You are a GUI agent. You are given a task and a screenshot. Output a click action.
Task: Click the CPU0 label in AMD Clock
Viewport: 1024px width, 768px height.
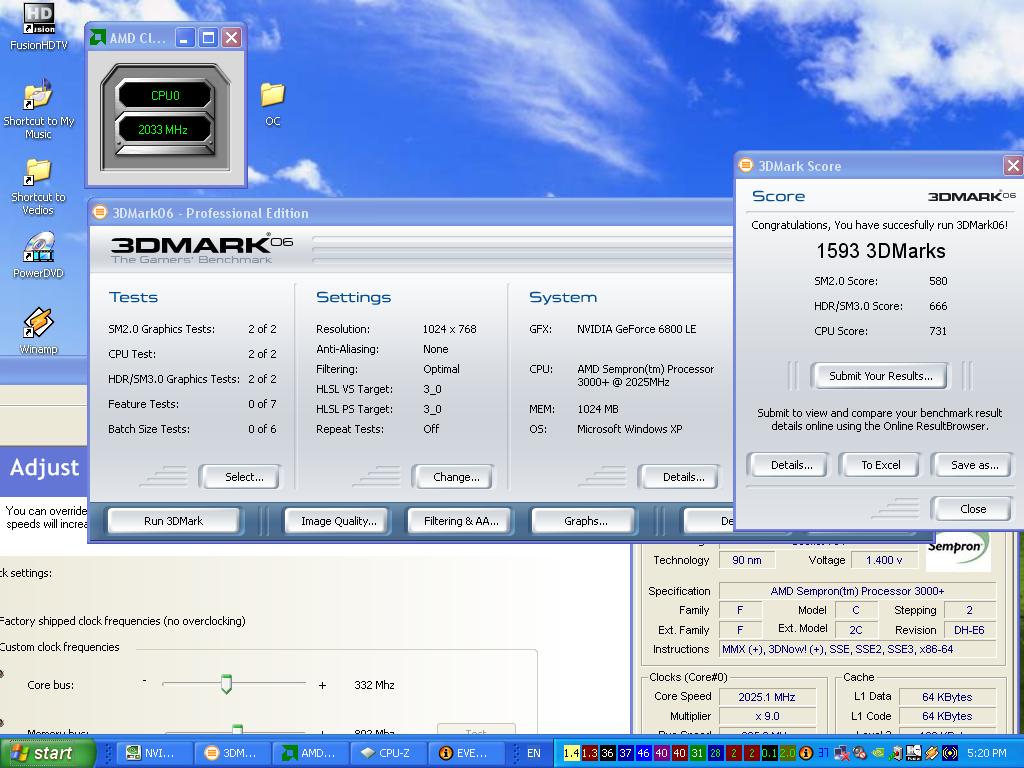[165, 95]
